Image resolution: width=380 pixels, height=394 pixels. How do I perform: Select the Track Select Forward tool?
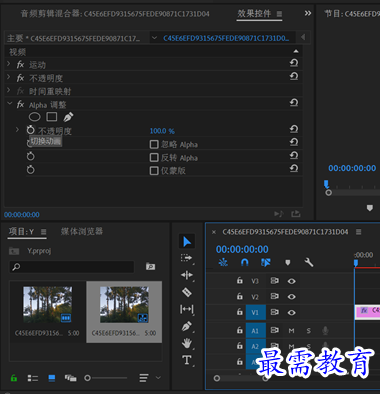187,258
